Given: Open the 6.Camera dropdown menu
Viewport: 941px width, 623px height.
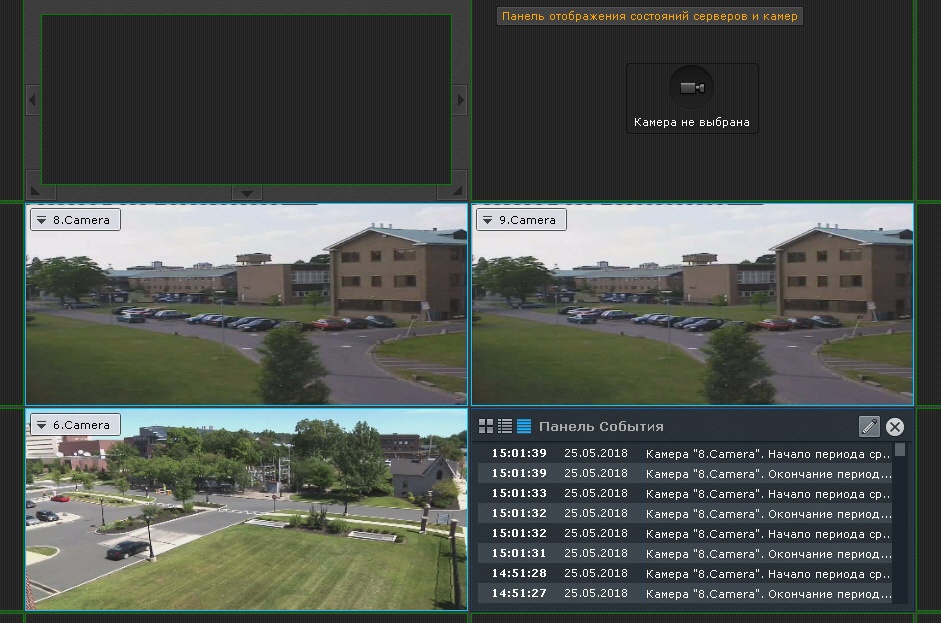Looking at the screenshot, I should coord(43,425).
